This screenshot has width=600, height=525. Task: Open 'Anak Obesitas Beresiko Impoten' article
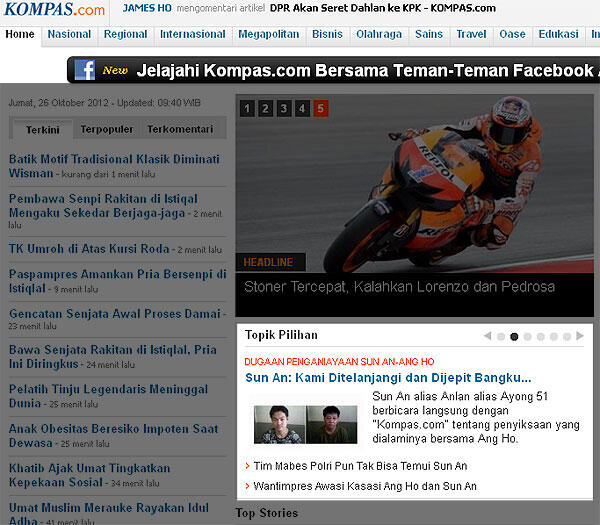point(113,435)
